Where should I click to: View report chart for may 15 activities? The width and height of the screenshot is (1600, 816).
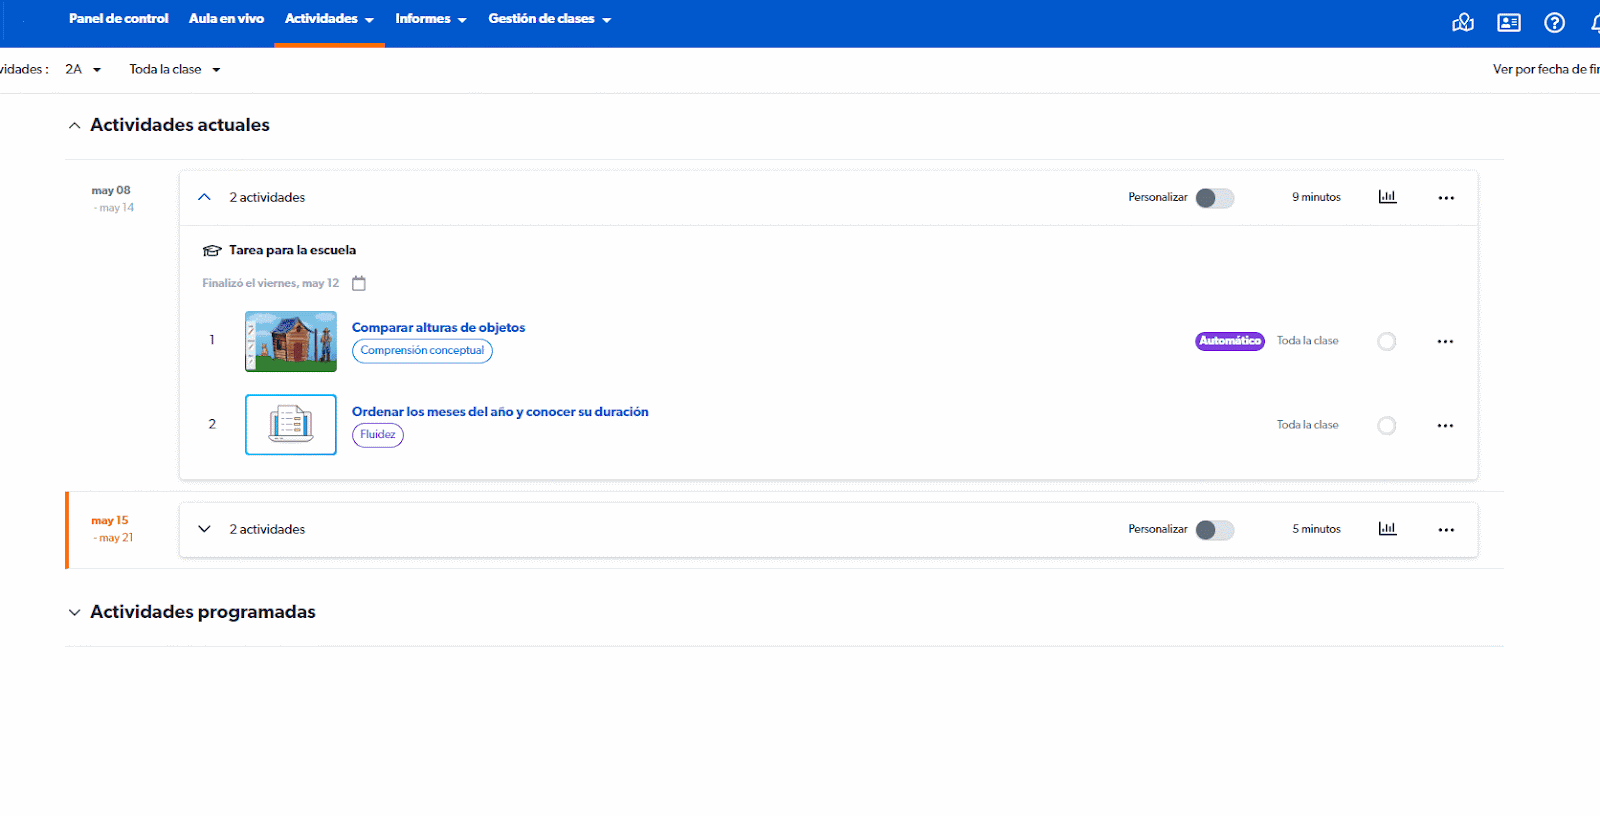pos(1387,529)
